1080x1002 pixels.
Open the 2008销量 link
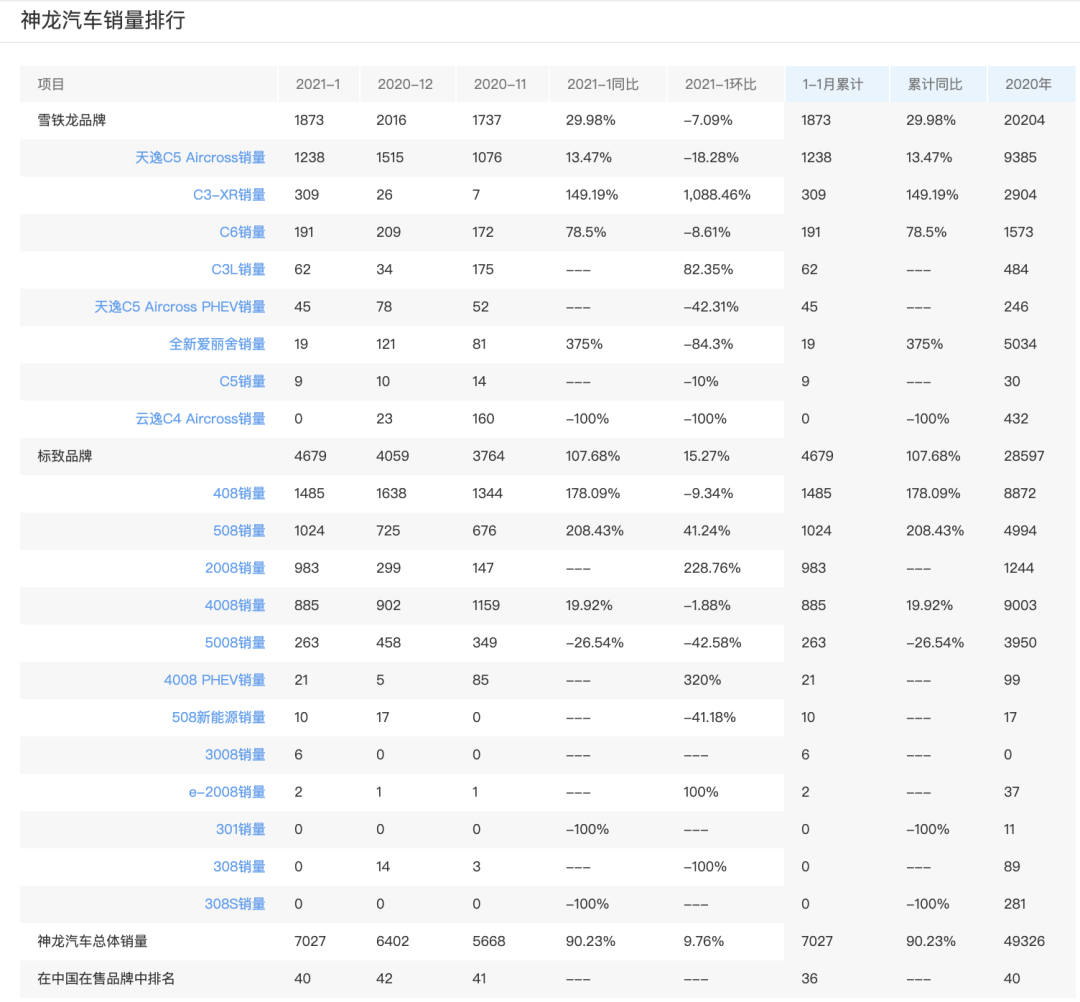pos(235,567)
